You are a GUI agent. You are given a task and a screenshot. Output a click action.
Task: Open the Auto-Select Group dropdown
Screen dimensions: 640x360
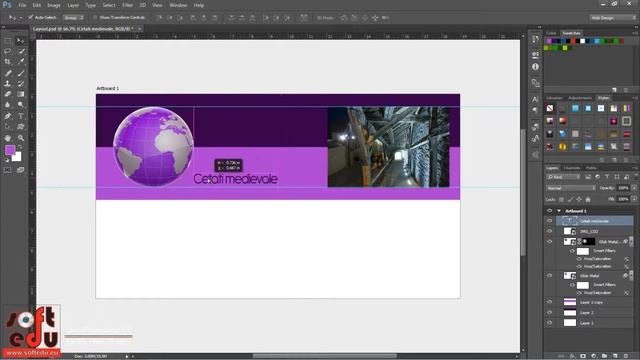tap(73, 18)
